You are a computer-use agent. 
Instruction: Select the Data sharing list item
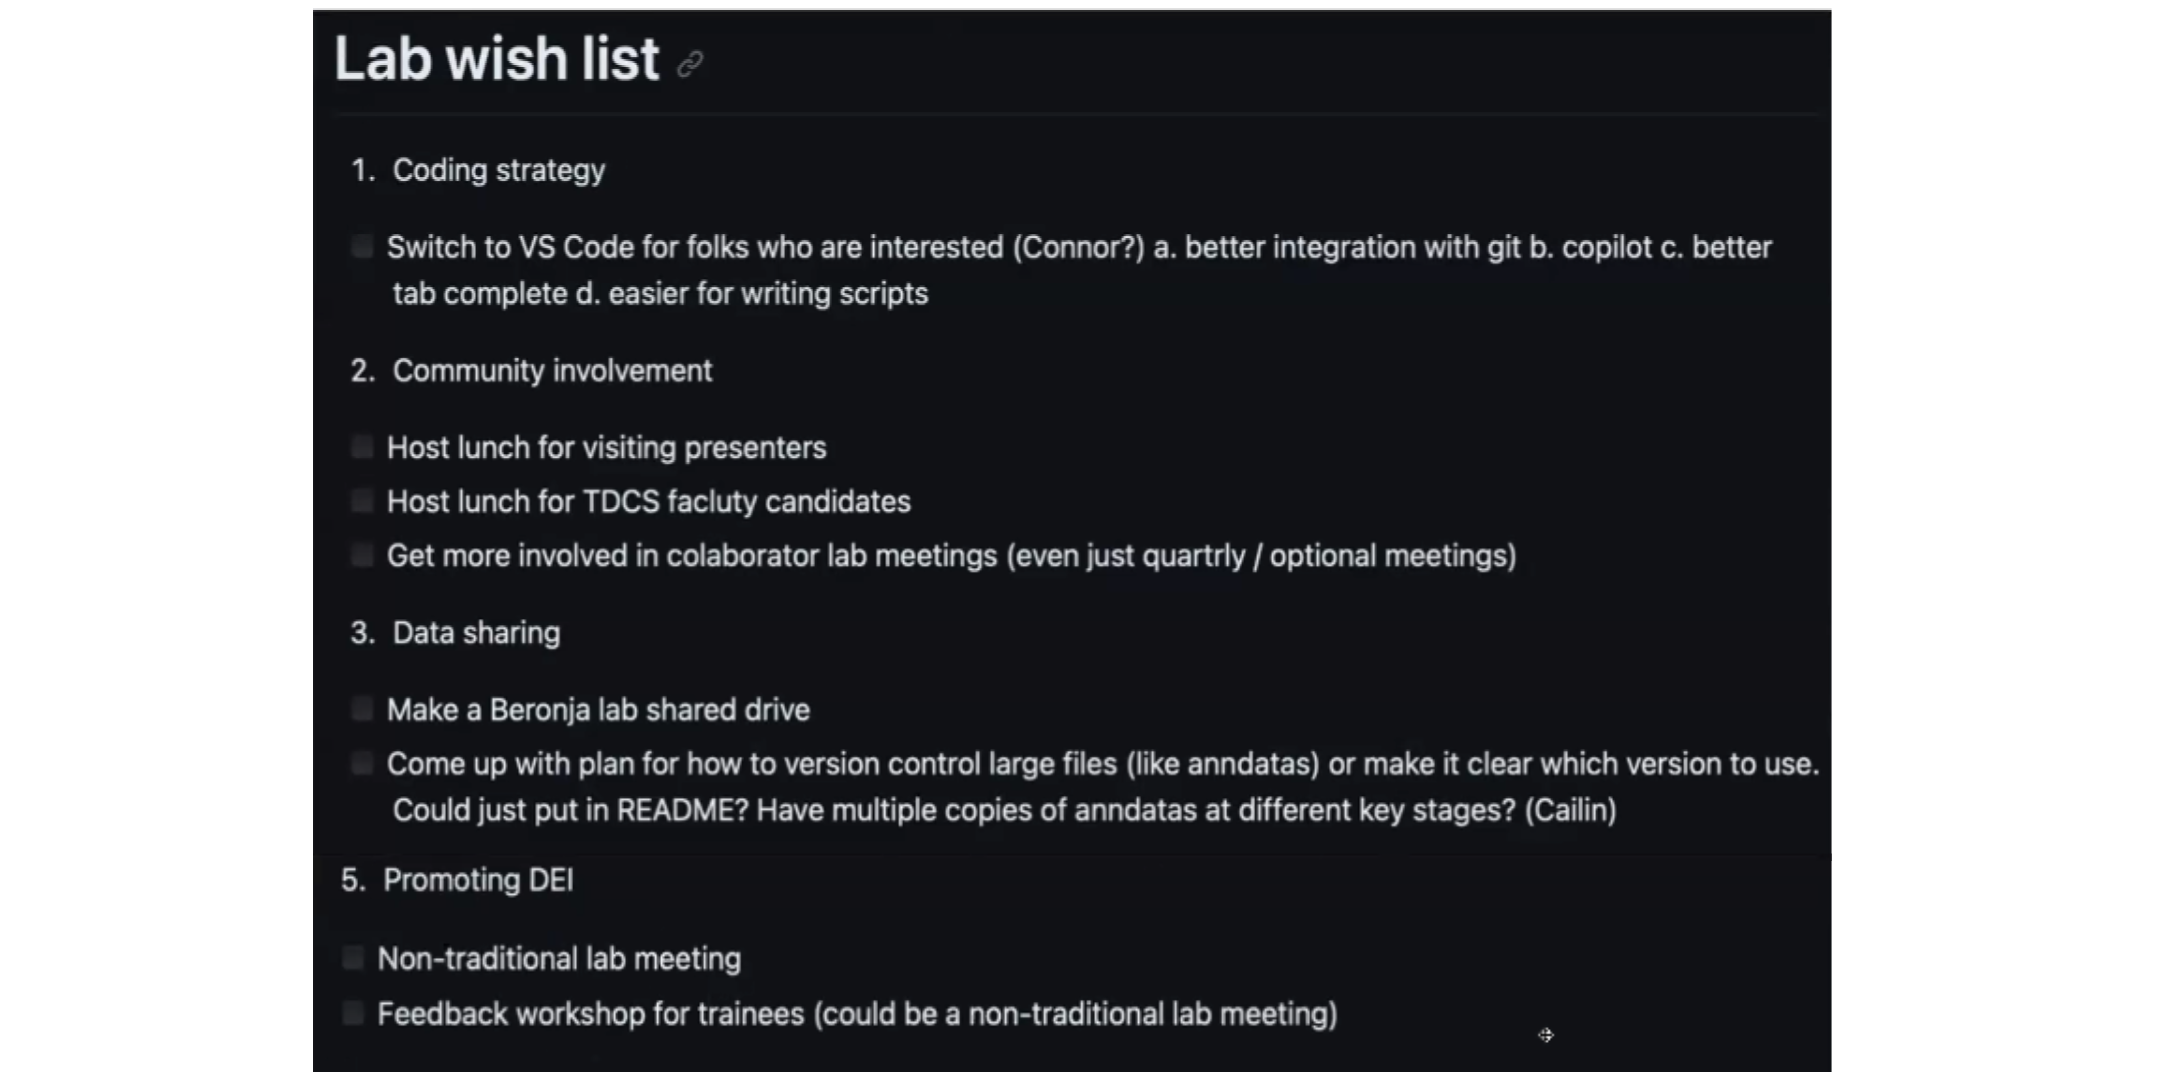coord(476,633)
